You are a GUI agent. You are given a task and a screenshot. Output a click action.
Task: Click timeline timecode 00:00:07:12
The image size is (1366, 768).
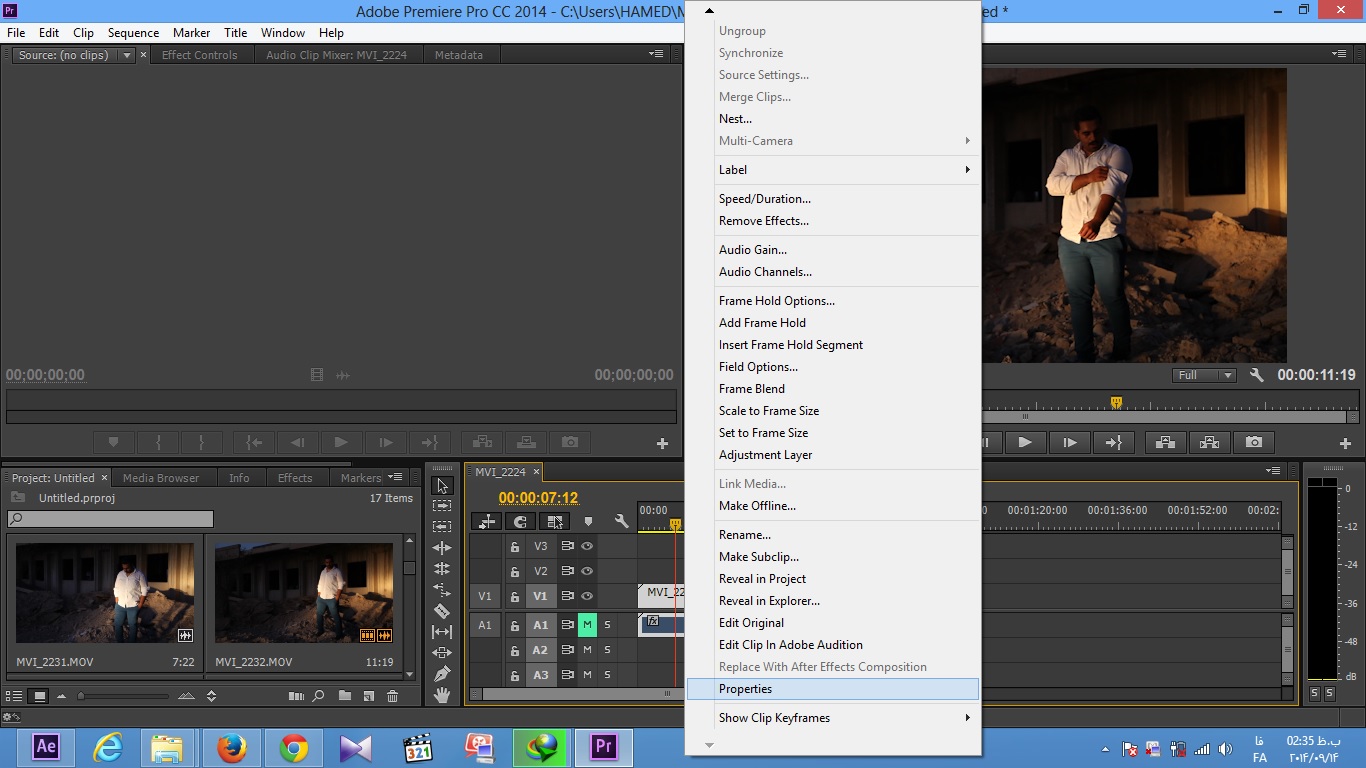538,498
